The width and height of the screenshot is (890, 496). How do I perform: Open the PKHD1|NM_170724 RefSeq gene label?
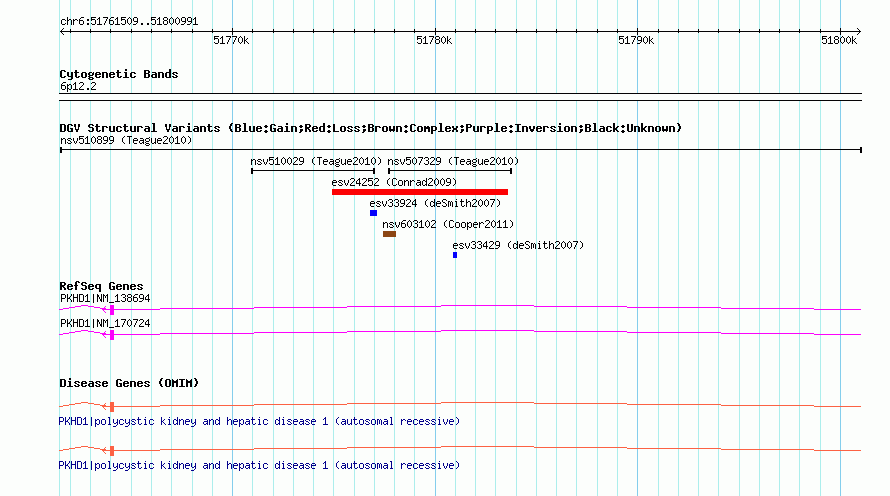click(x=105, y=323)
